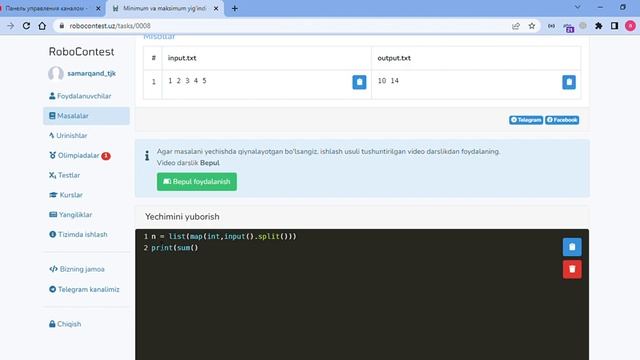The width and height of the screenshot is (640, 360).
Task: Click the RoboContest logo
Action: 81,52
